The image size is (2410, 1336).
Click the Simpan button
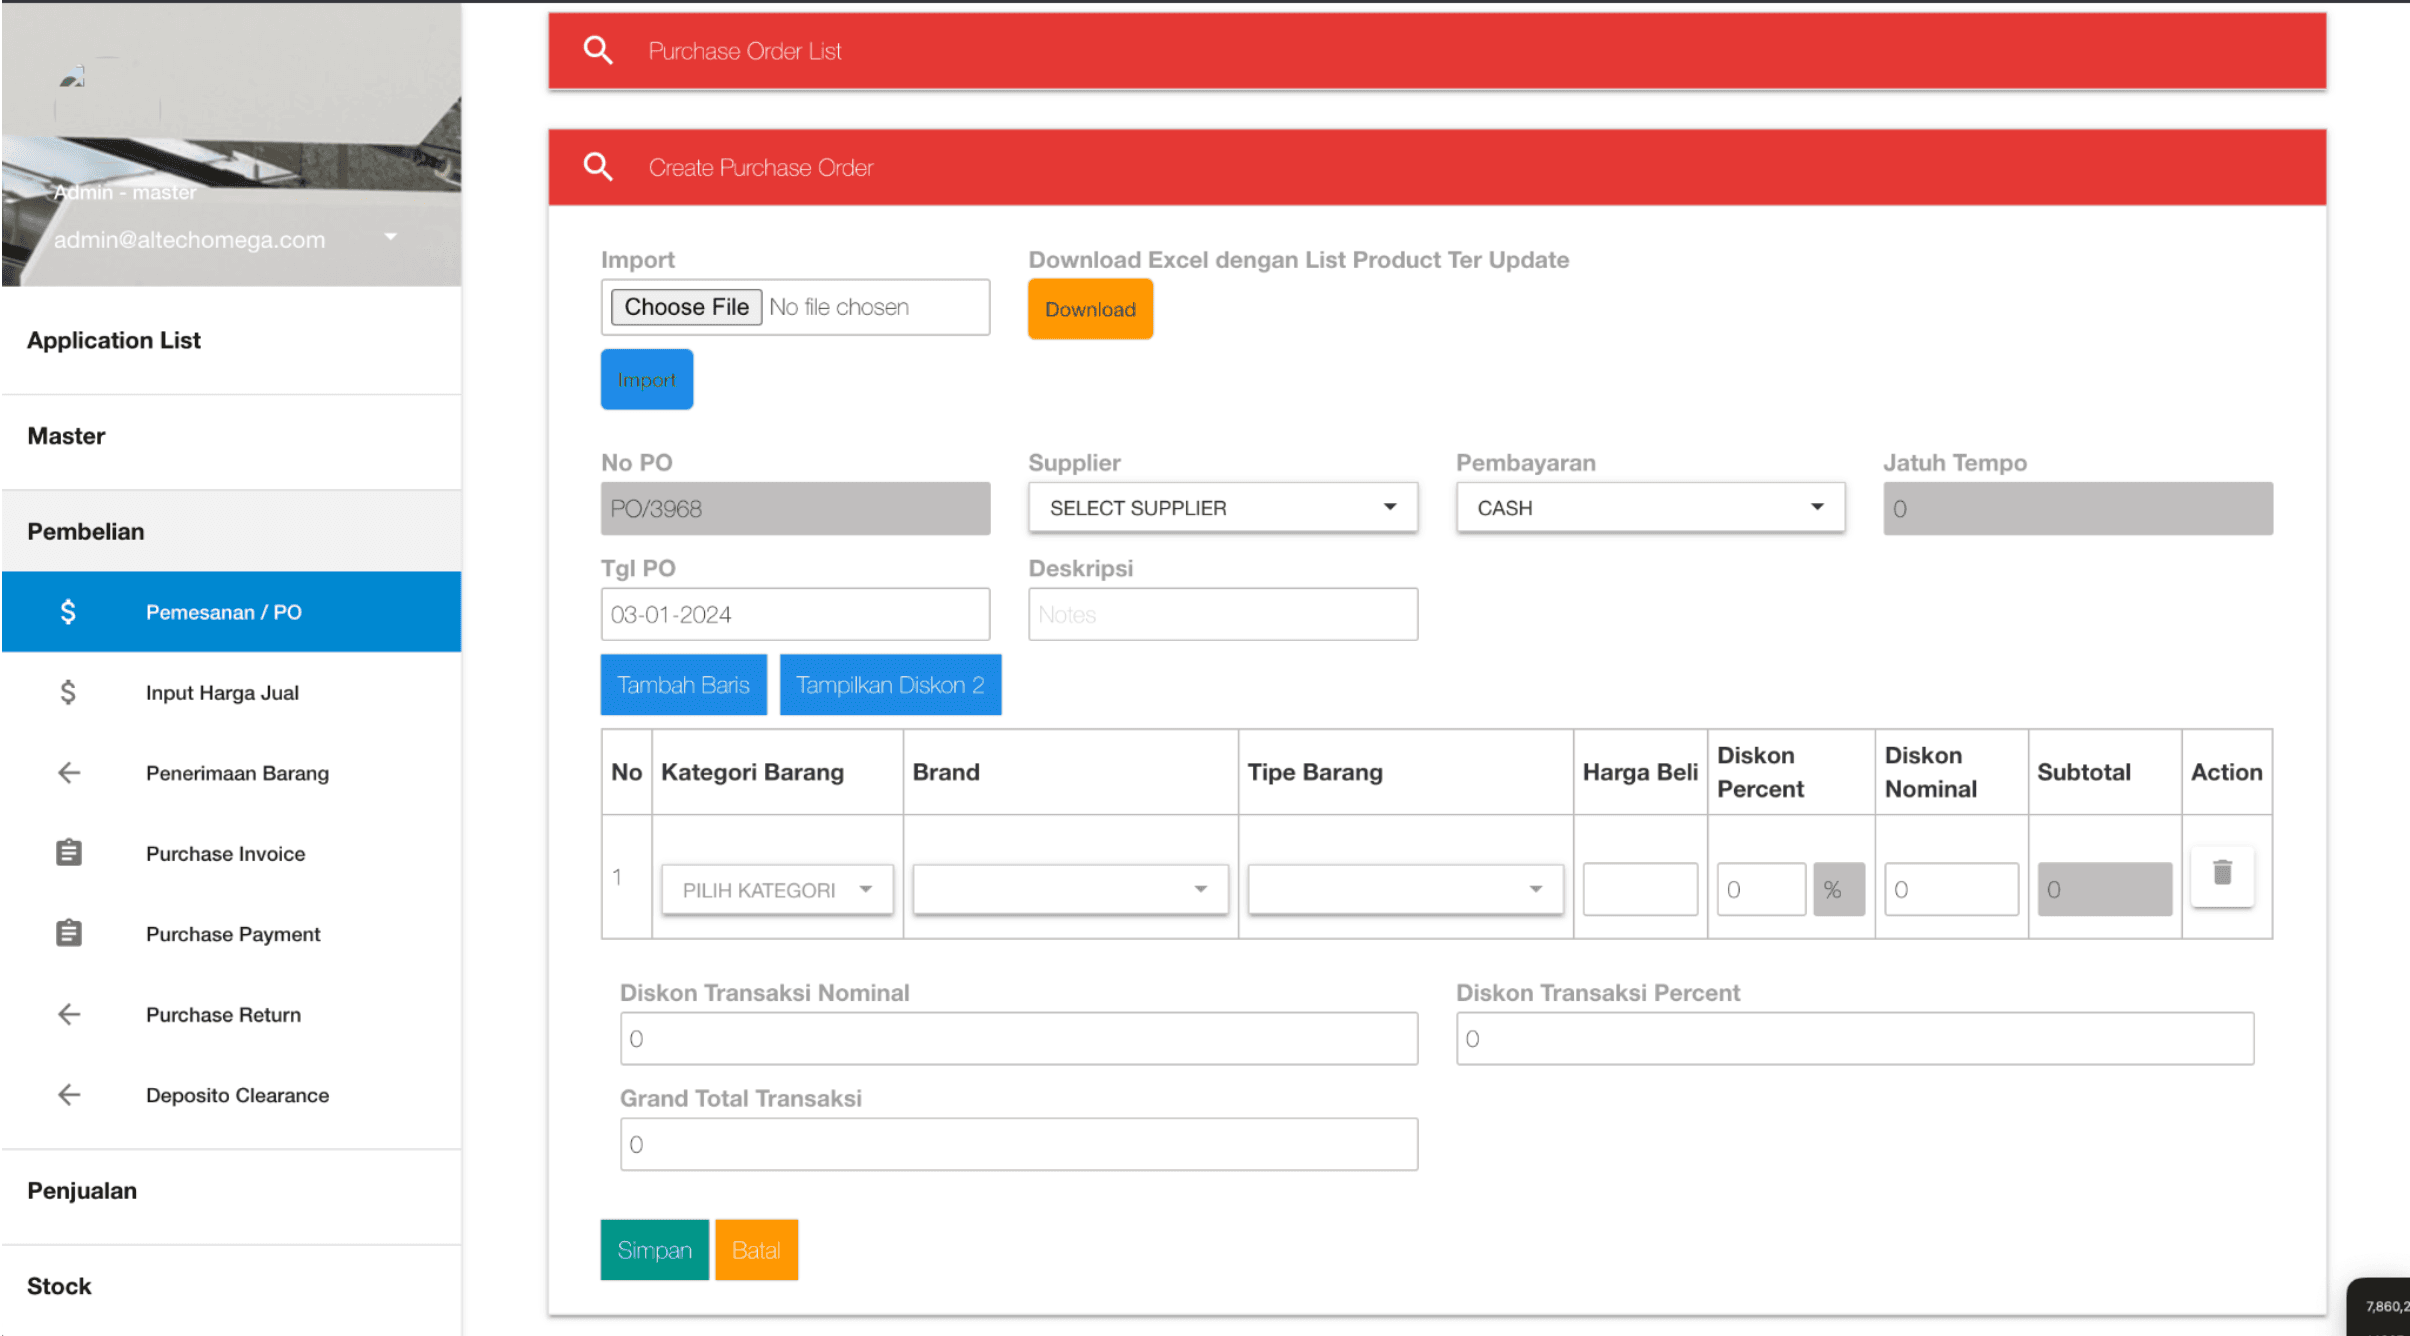pos(654,1249)
